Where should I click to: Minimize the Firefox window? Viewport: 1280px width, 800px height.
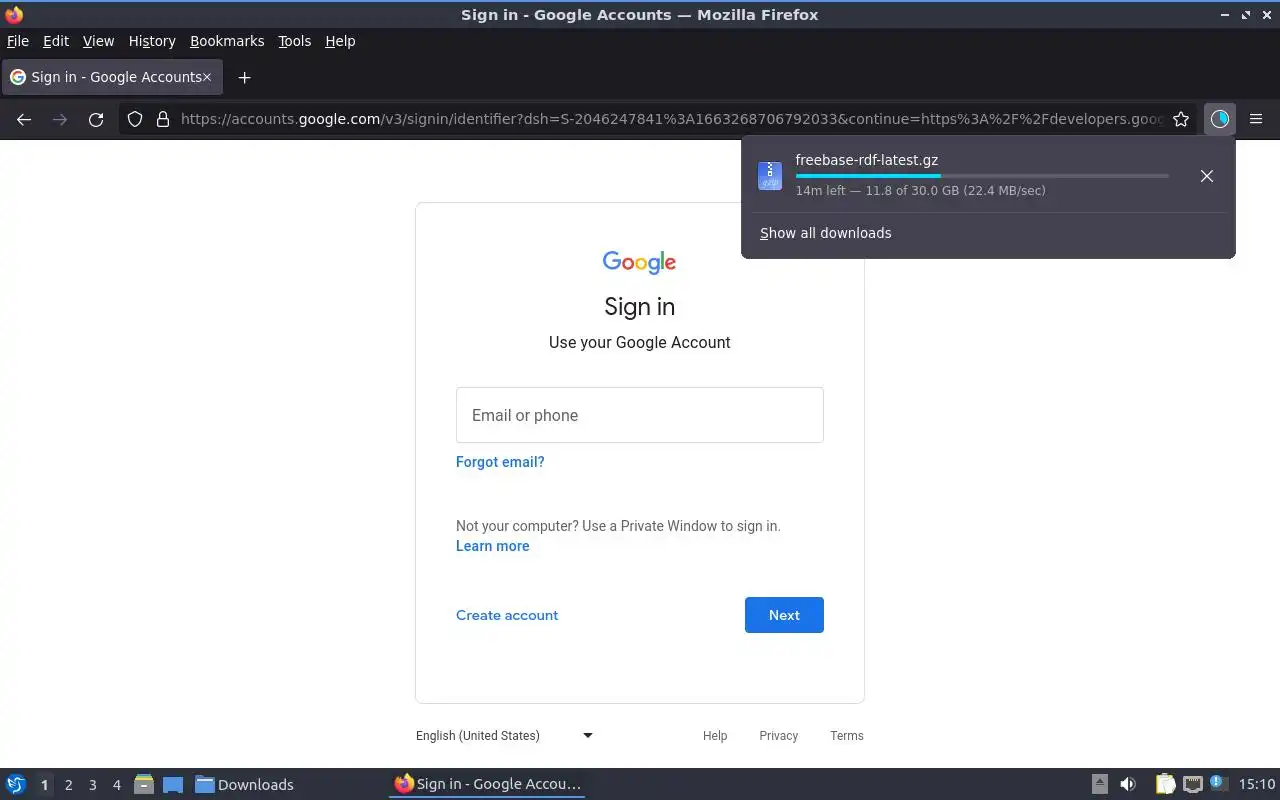click(1225, 15)
